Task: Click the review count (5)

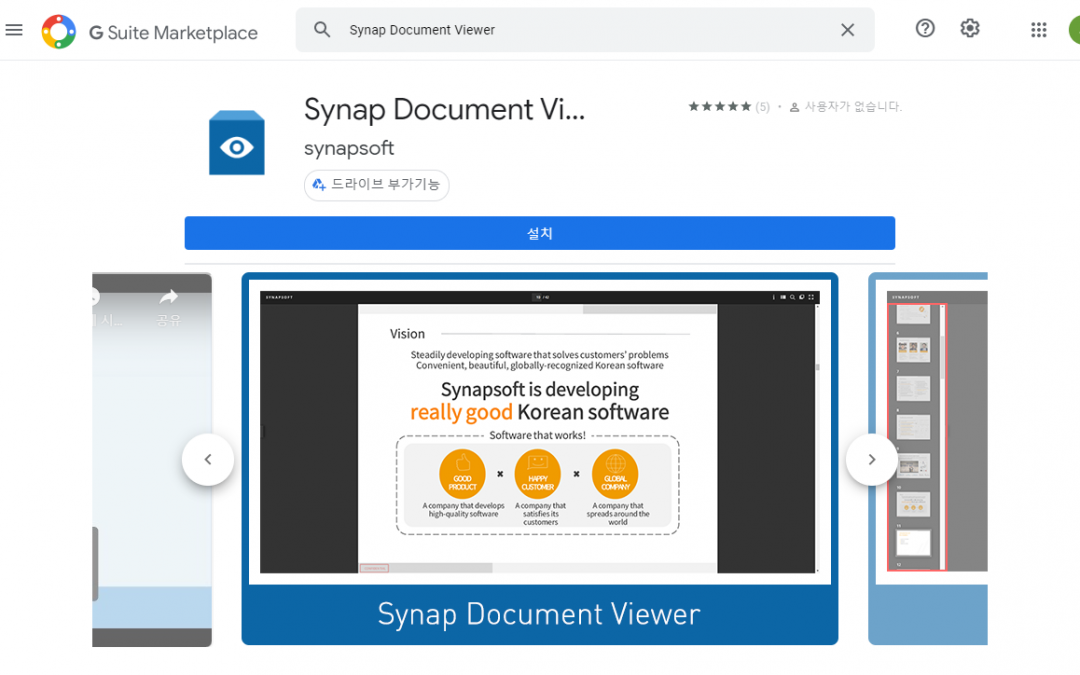Action: pyautogui.click(x=762, y=107)
